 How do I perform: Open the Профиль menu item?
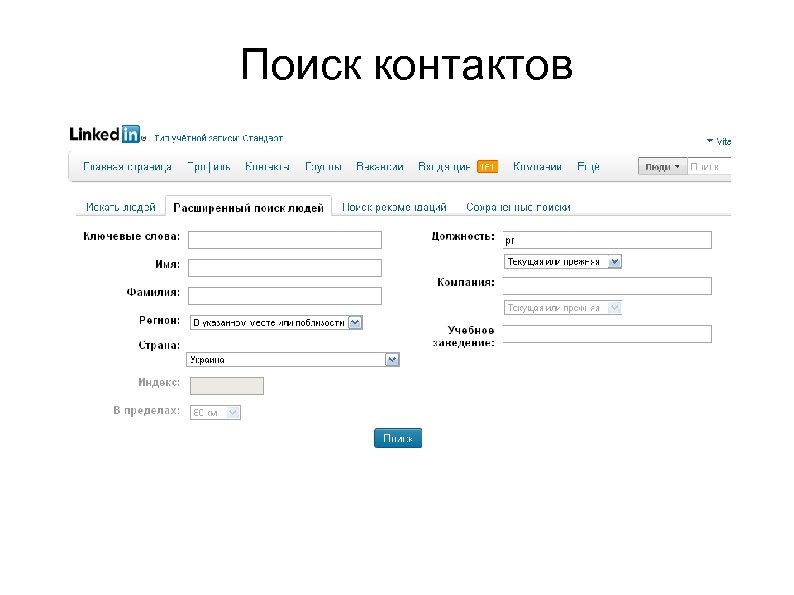coord(209,167)
